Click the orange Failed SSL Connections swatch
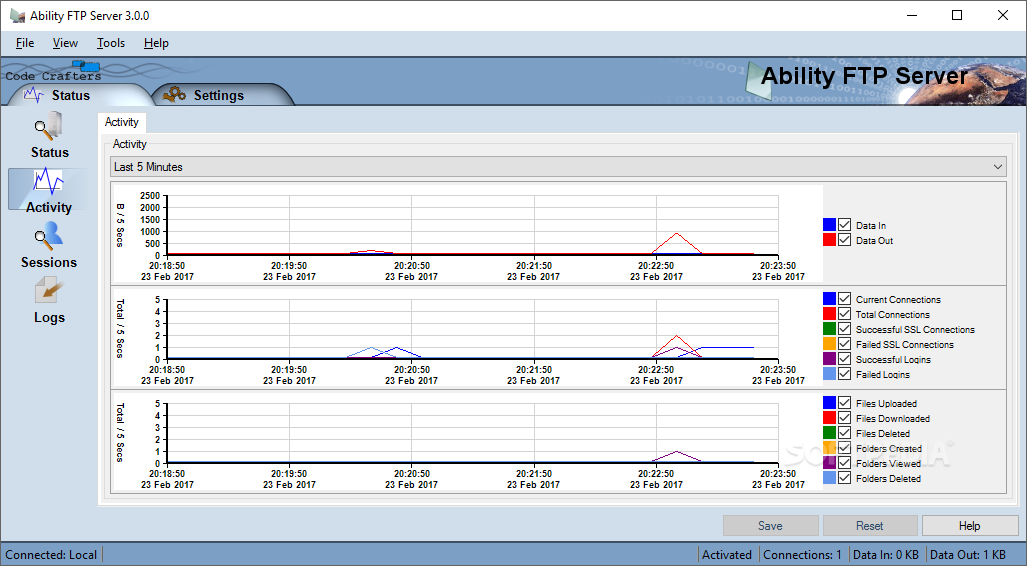The image size is (1027, 566). click(x=829, y=344)
